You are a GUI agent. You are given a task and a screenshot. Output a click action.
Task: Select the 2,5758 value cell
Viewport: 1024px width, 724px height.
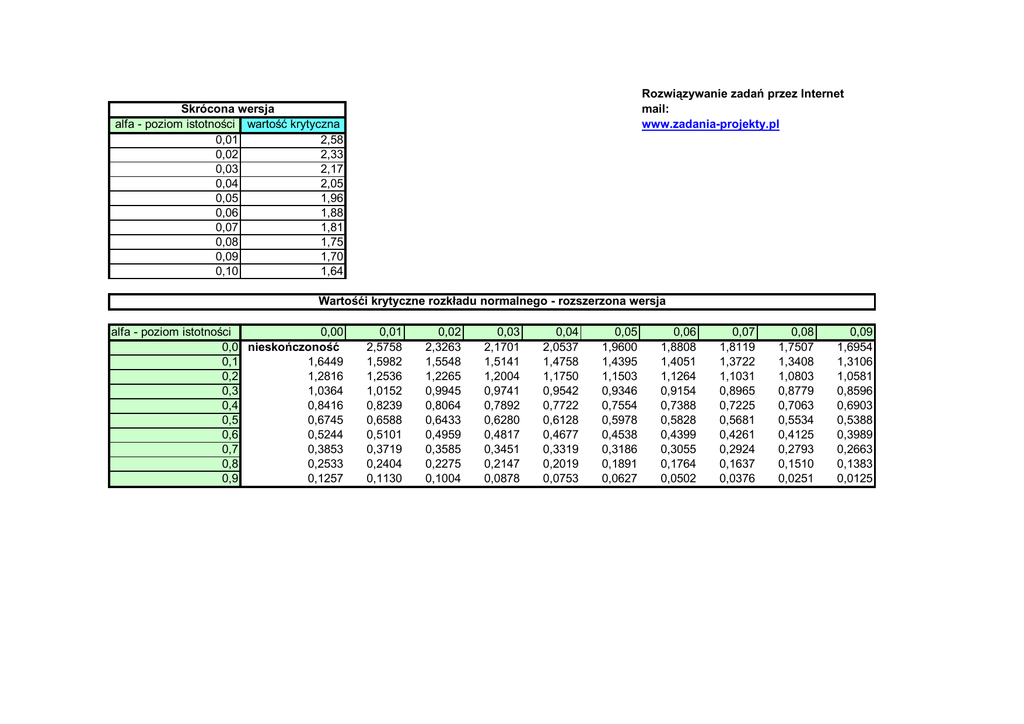pos(384,347)
